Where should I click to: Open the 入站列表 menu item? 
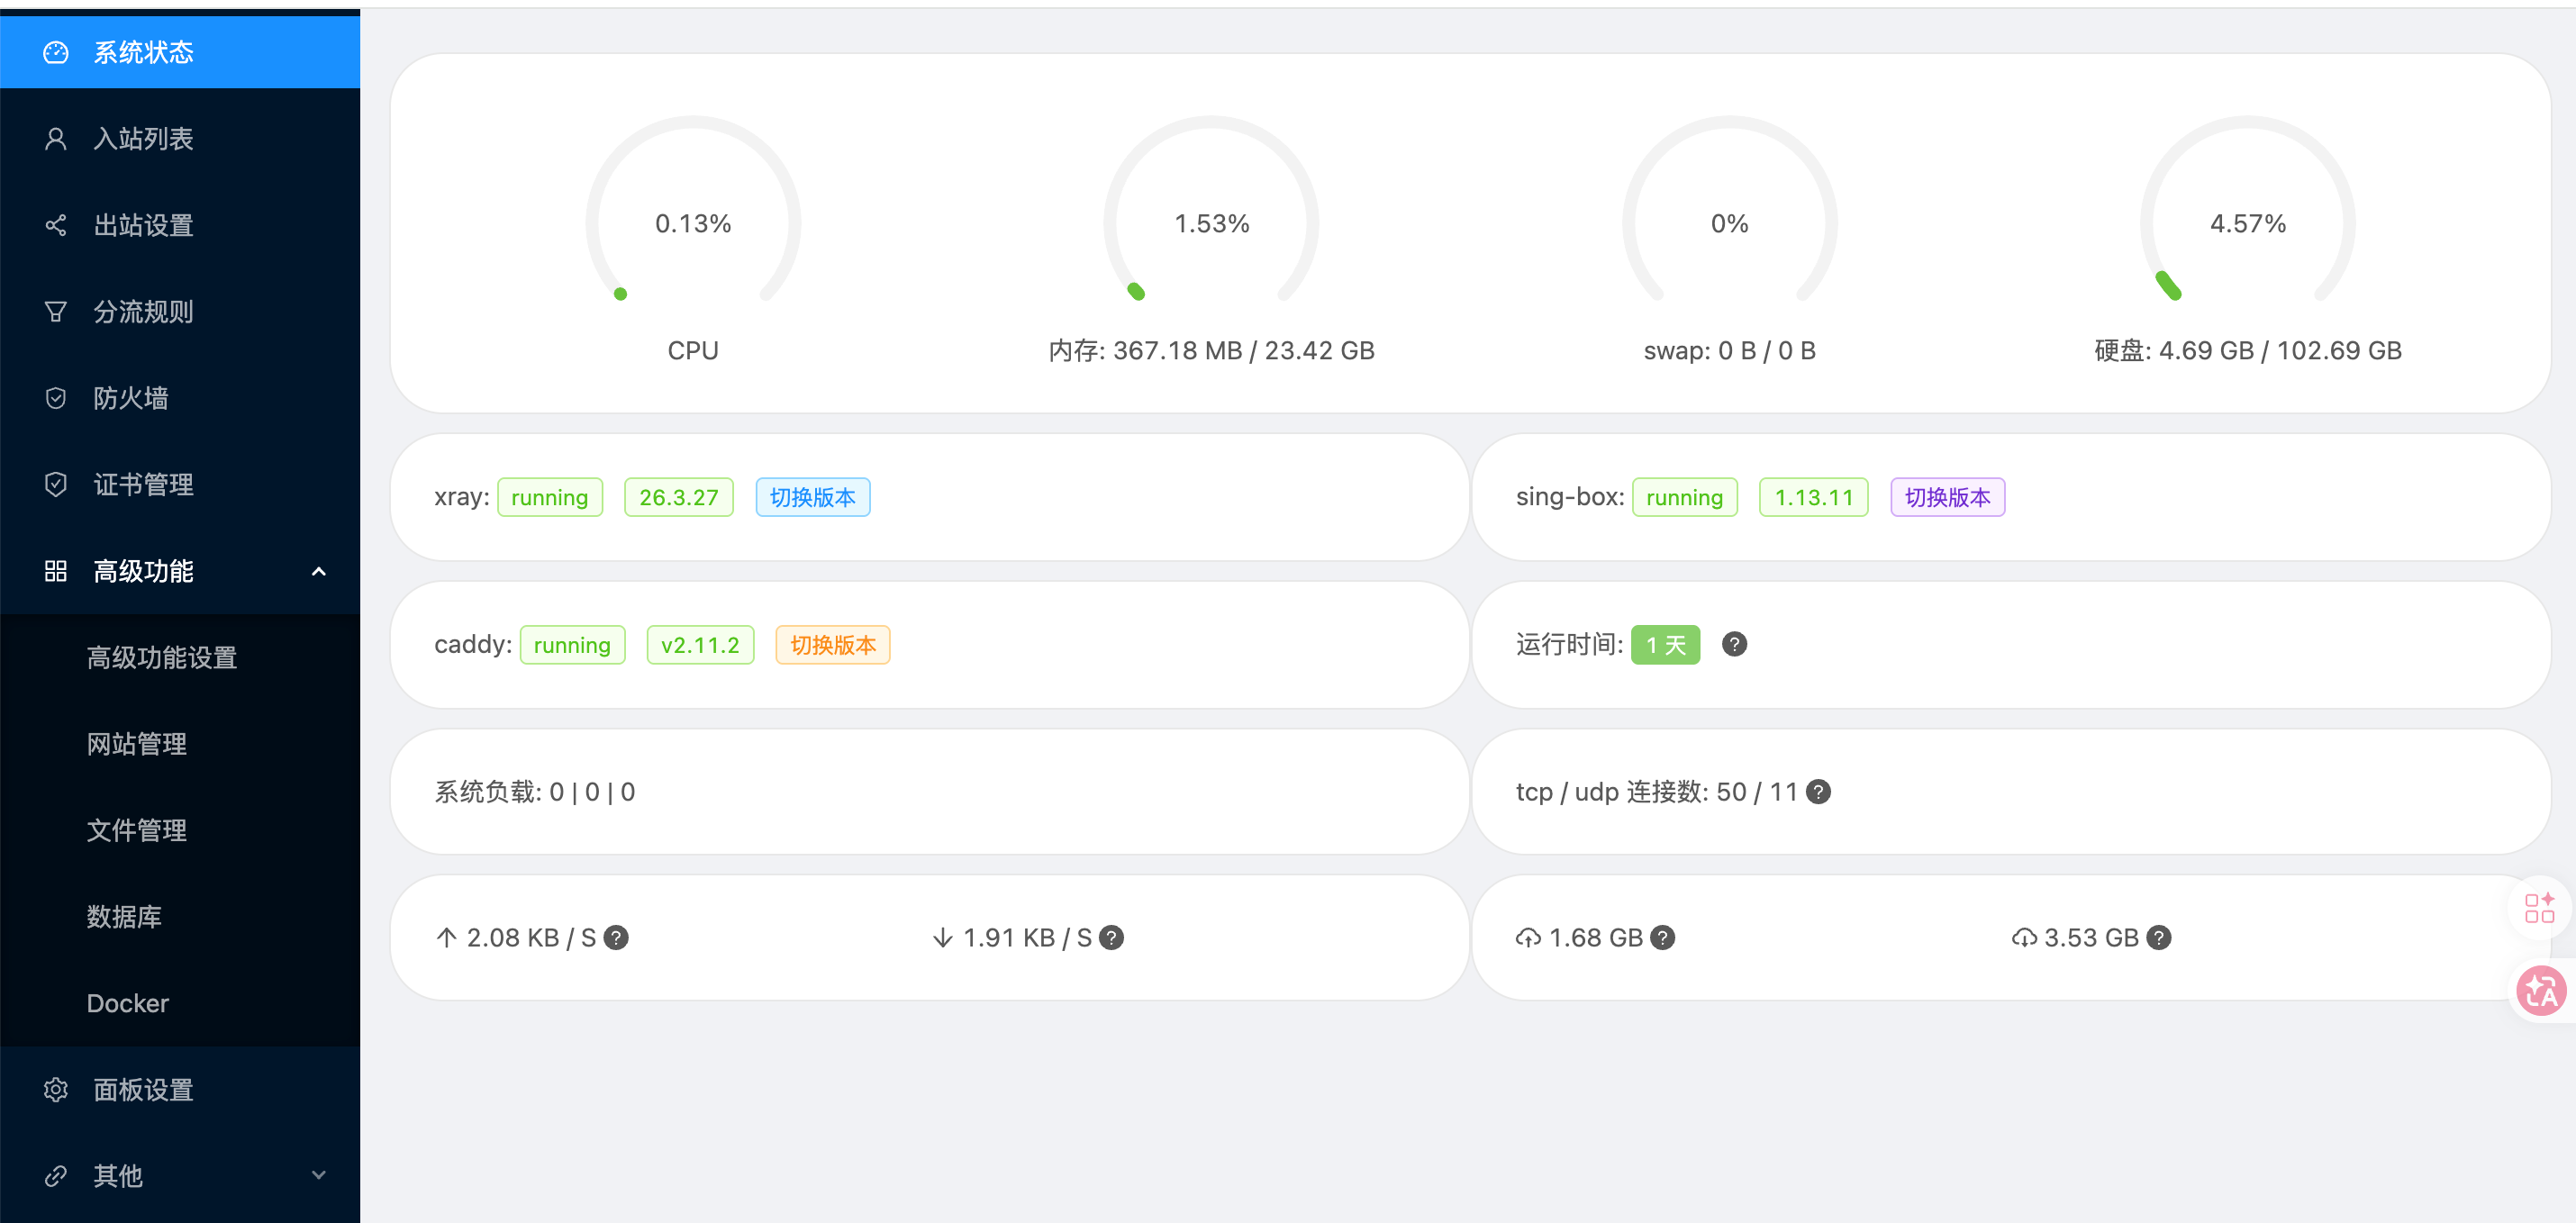pyautogui.click(x=143, y=138)
